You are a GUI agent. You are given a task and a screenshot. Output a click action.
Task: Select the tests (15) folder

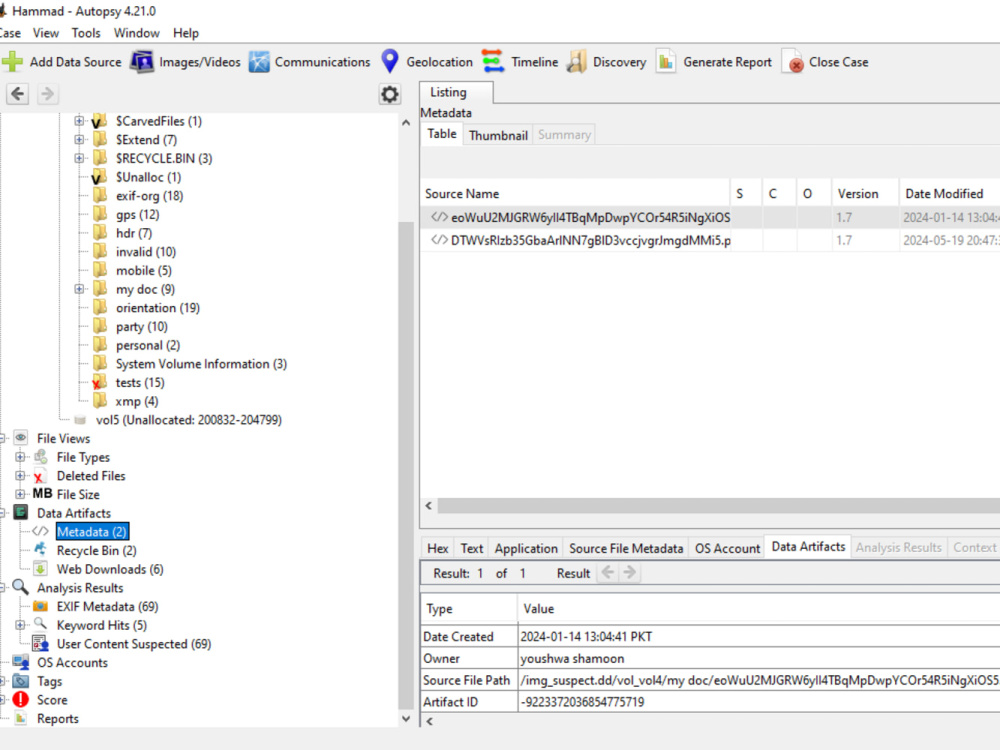click(140, 383)
